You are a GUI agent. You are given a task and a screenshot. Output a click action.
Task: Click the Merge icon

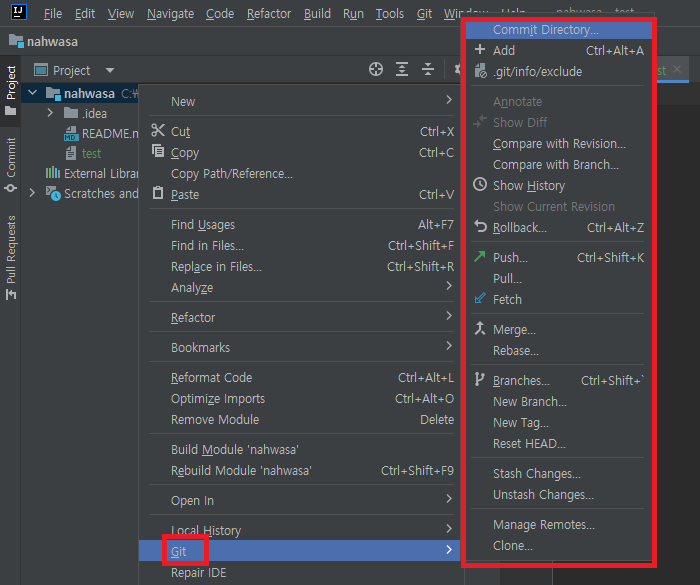[480, 328]
